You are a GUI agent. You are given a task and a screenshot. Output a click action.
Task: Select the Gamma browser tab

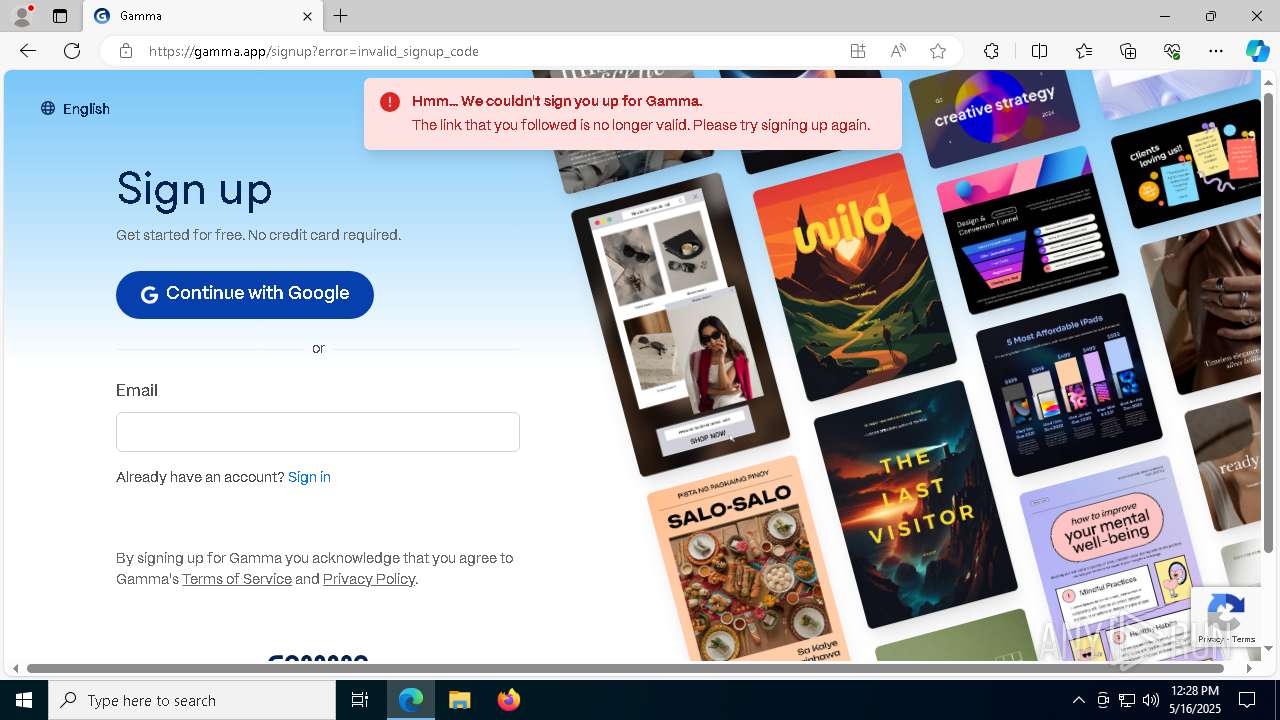(x=203, y=16)
